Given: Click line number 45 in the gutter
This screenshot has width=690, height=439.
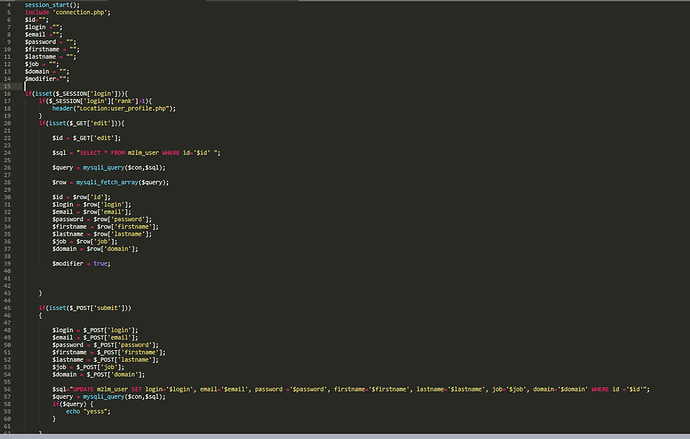Looking at the screenshot, I should pos(7,308).
